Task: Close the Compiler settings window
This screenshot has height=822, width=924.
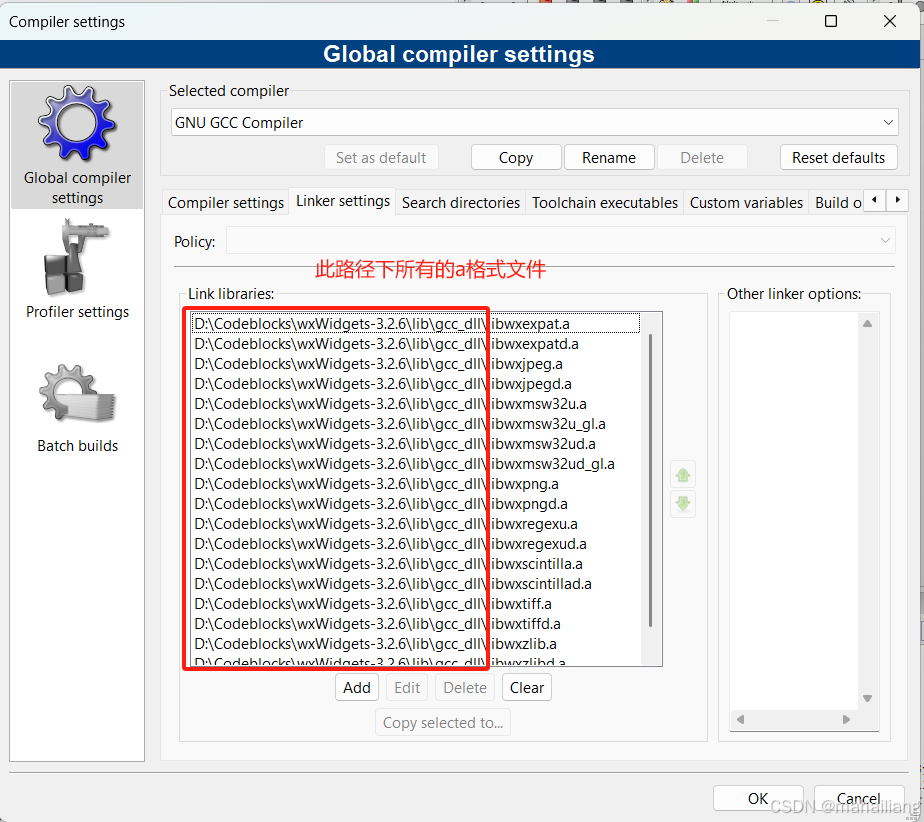Action: 890,21
